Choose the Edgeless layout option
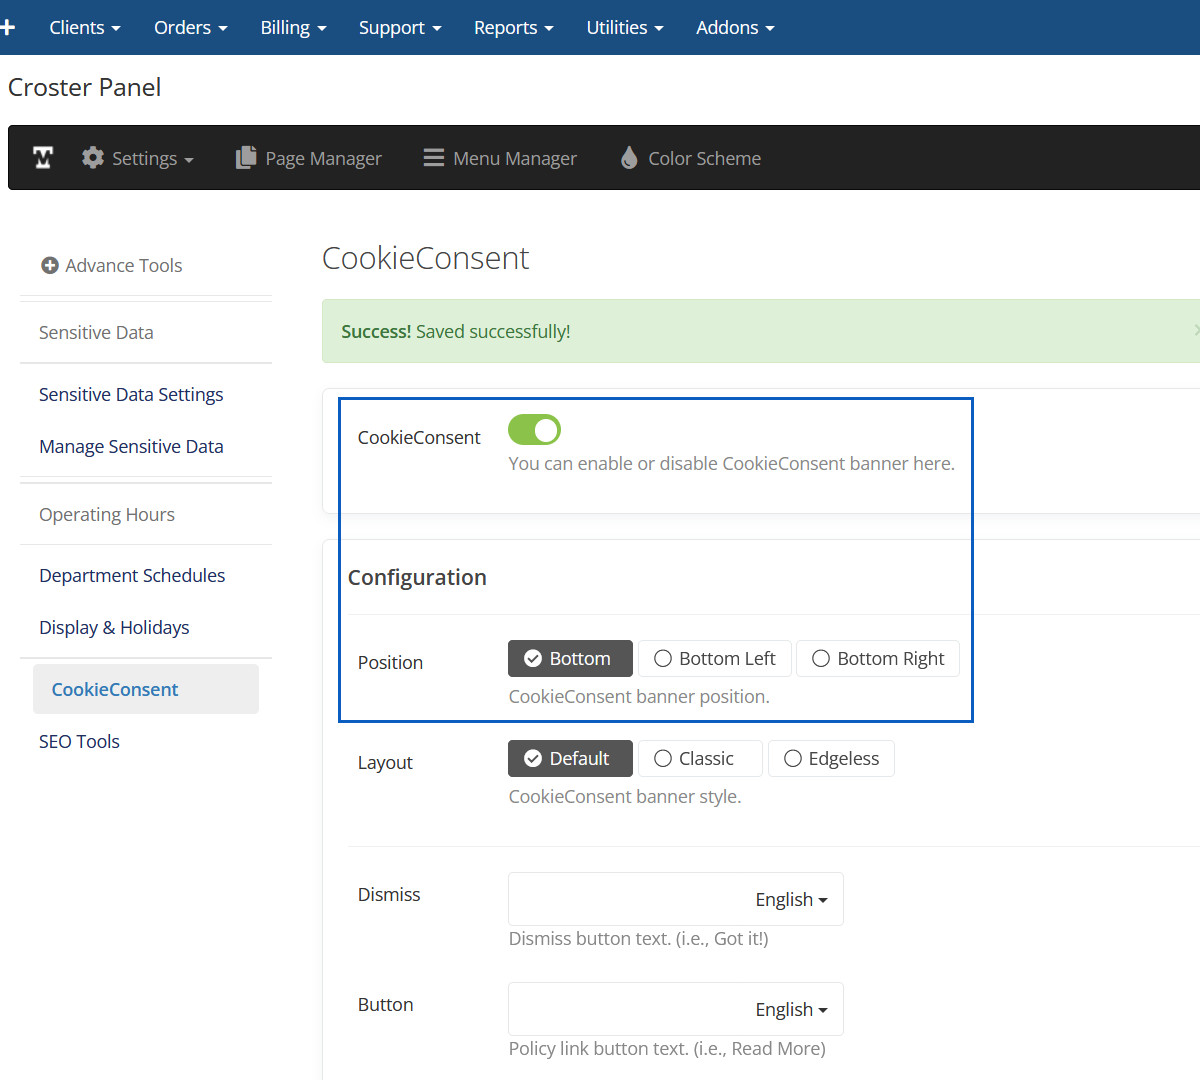Image resolution: width=1200 pixels, height=1080 pixels. [831, 759]
